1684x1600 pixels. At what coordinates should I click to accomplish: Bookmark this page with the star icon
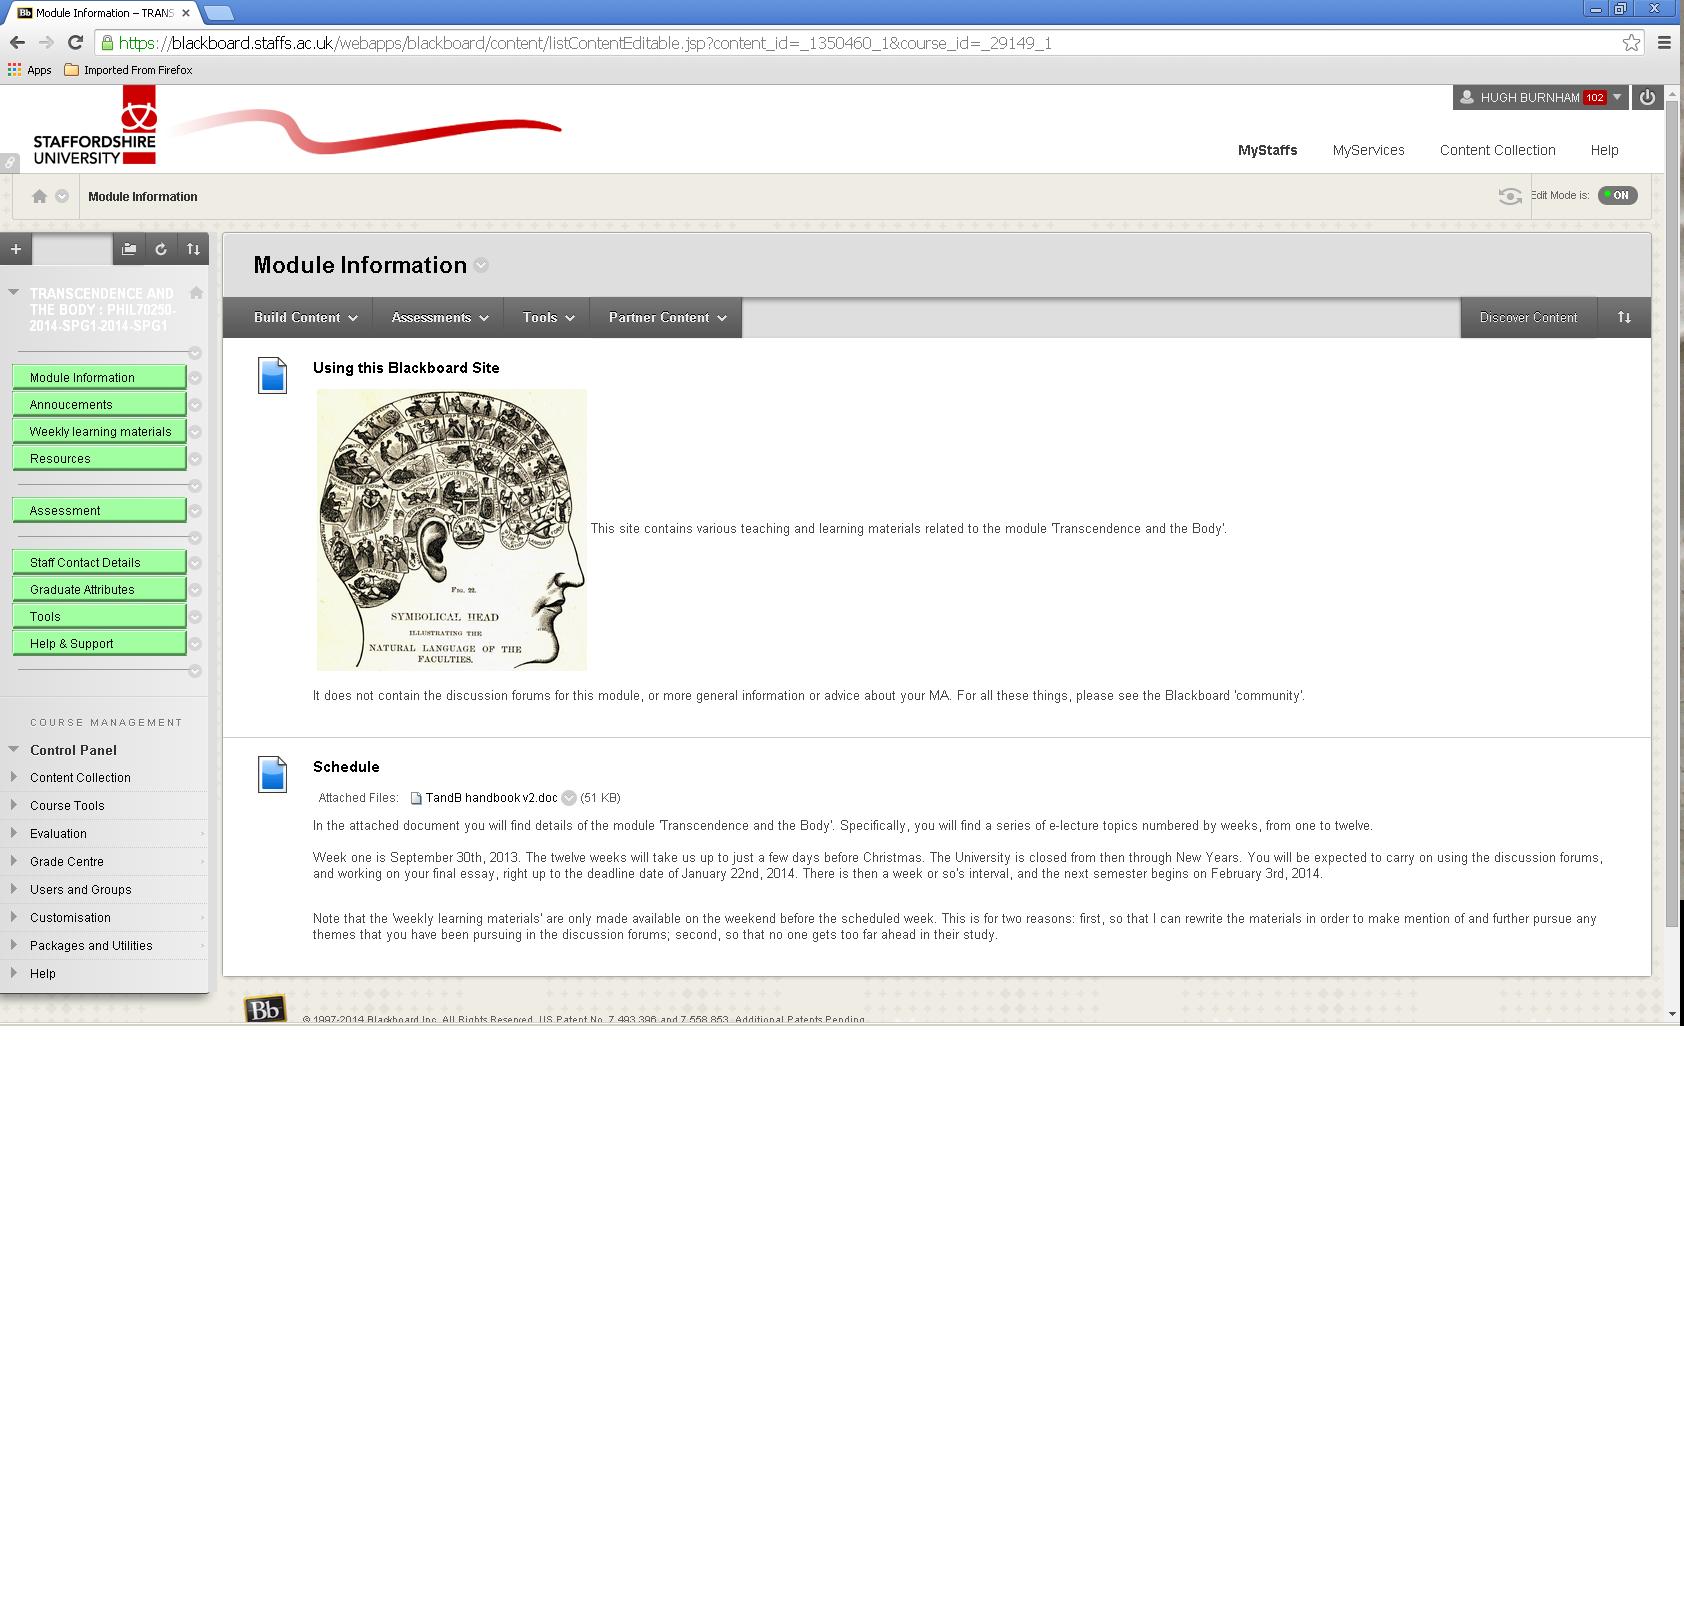(x=1631, y=42)
